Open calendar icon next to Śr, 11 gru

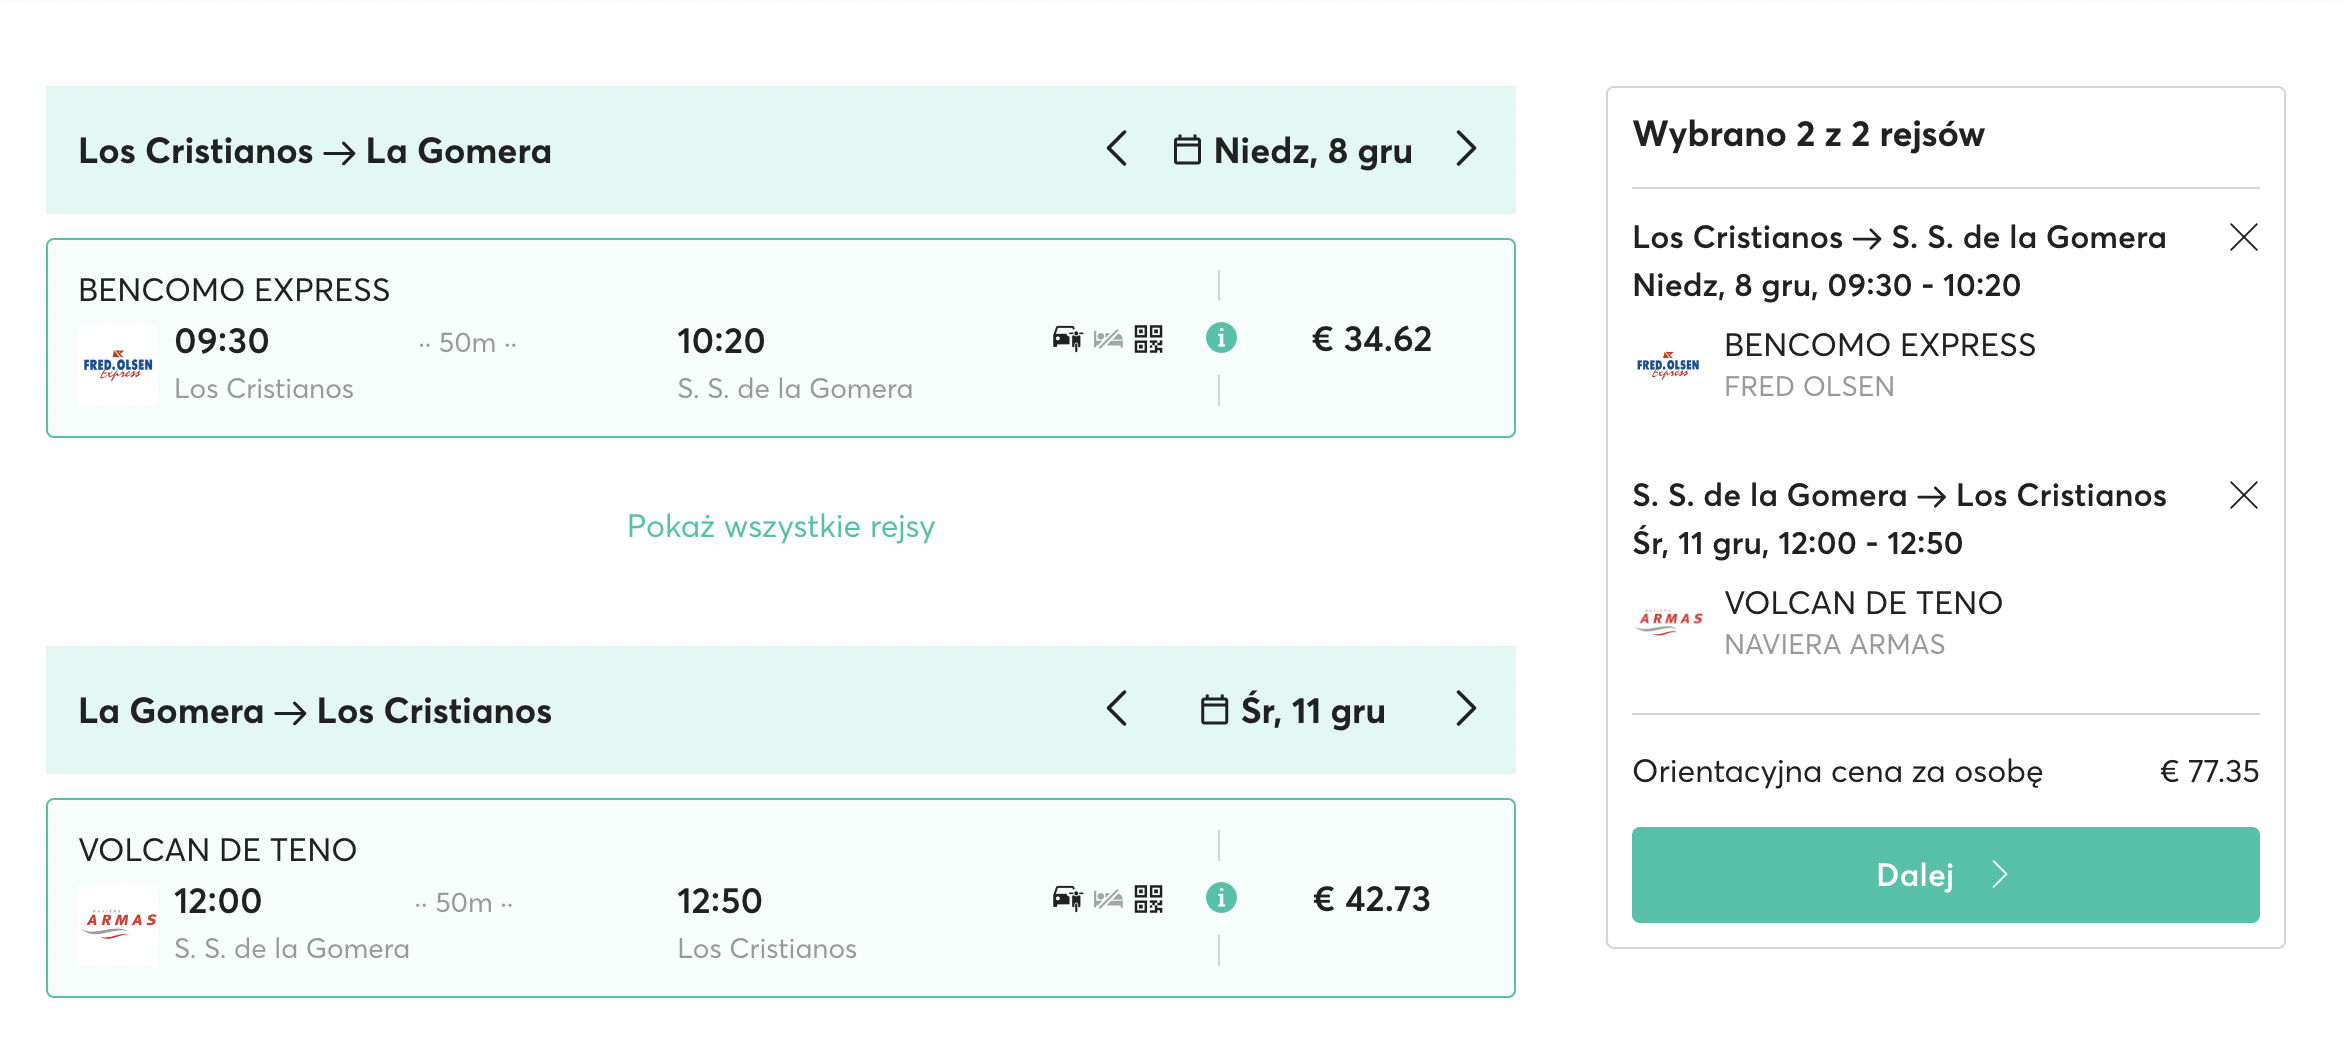point(1214,710)
